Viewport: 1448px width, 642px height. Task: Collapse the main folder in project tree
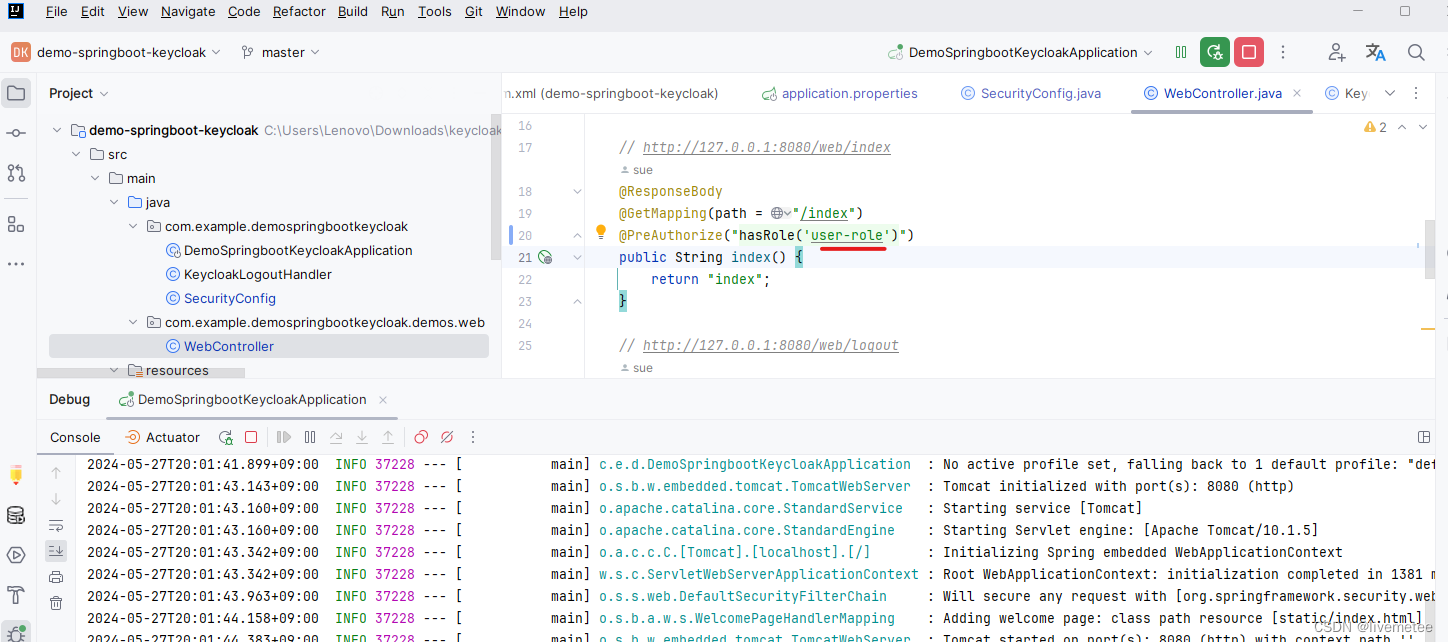(95, 178)
